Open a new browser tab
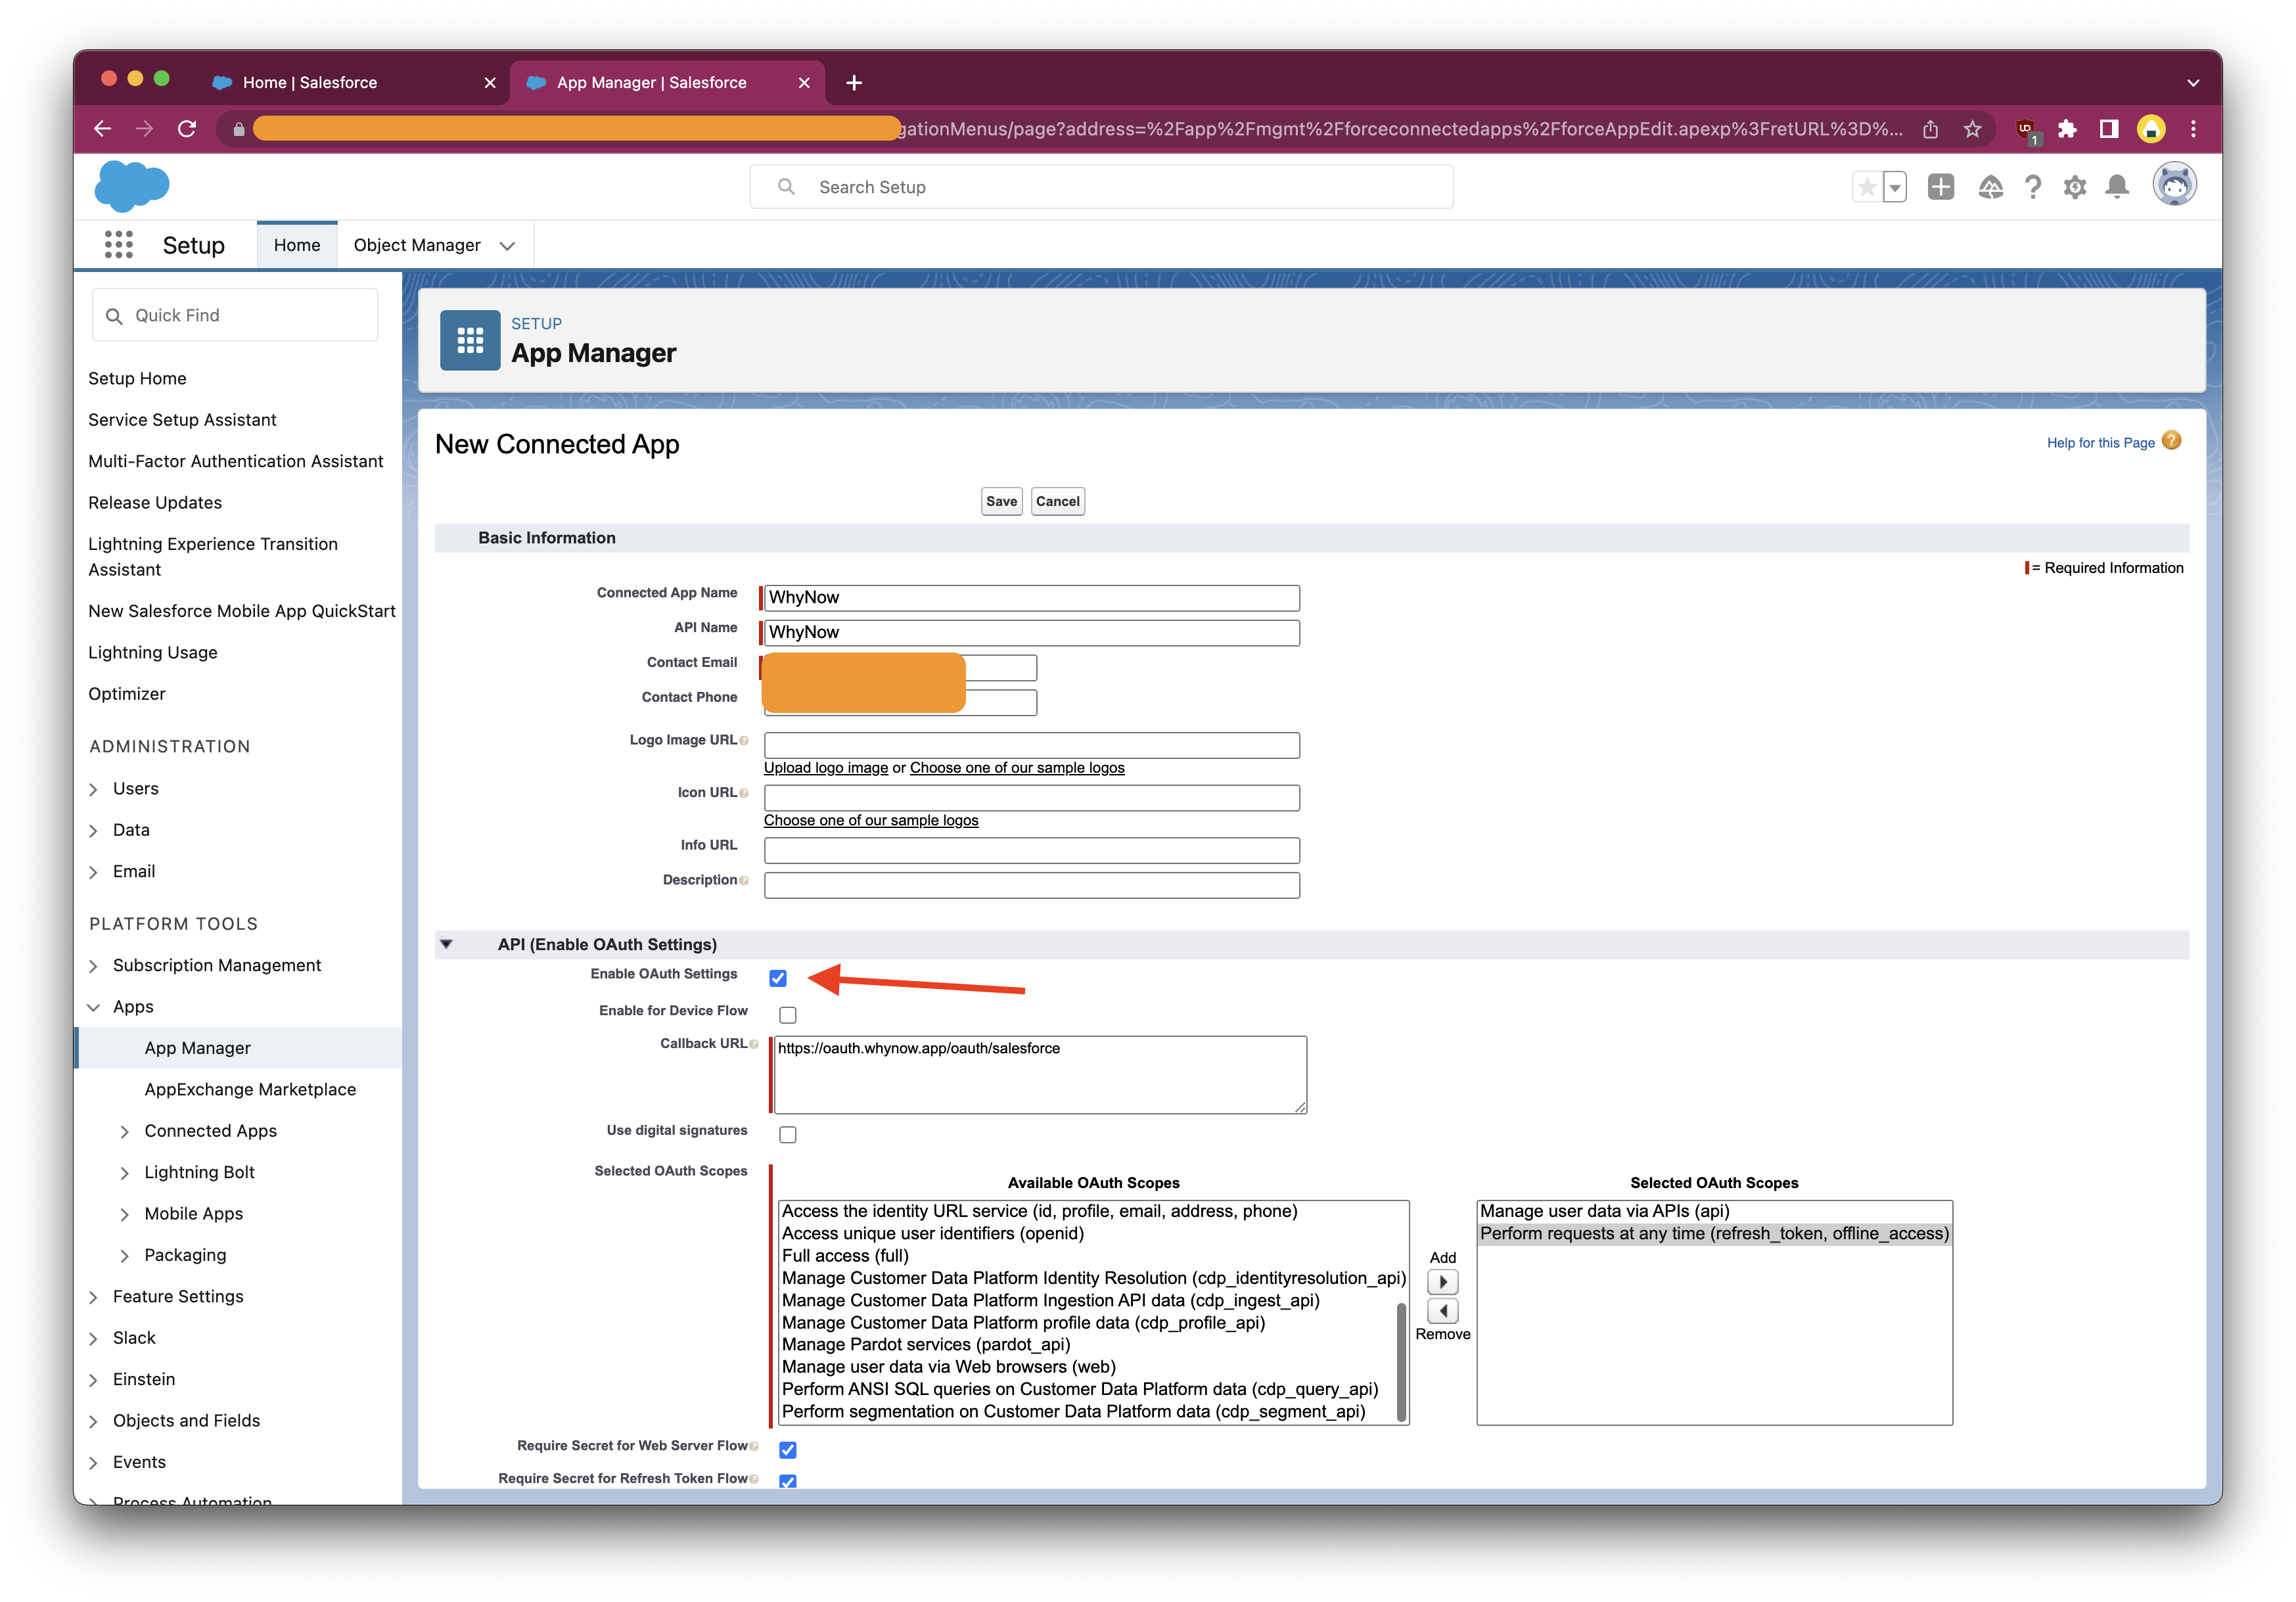Viewport: 2296px width, 1602px height. pyautogui.click(x=854, y=83)
